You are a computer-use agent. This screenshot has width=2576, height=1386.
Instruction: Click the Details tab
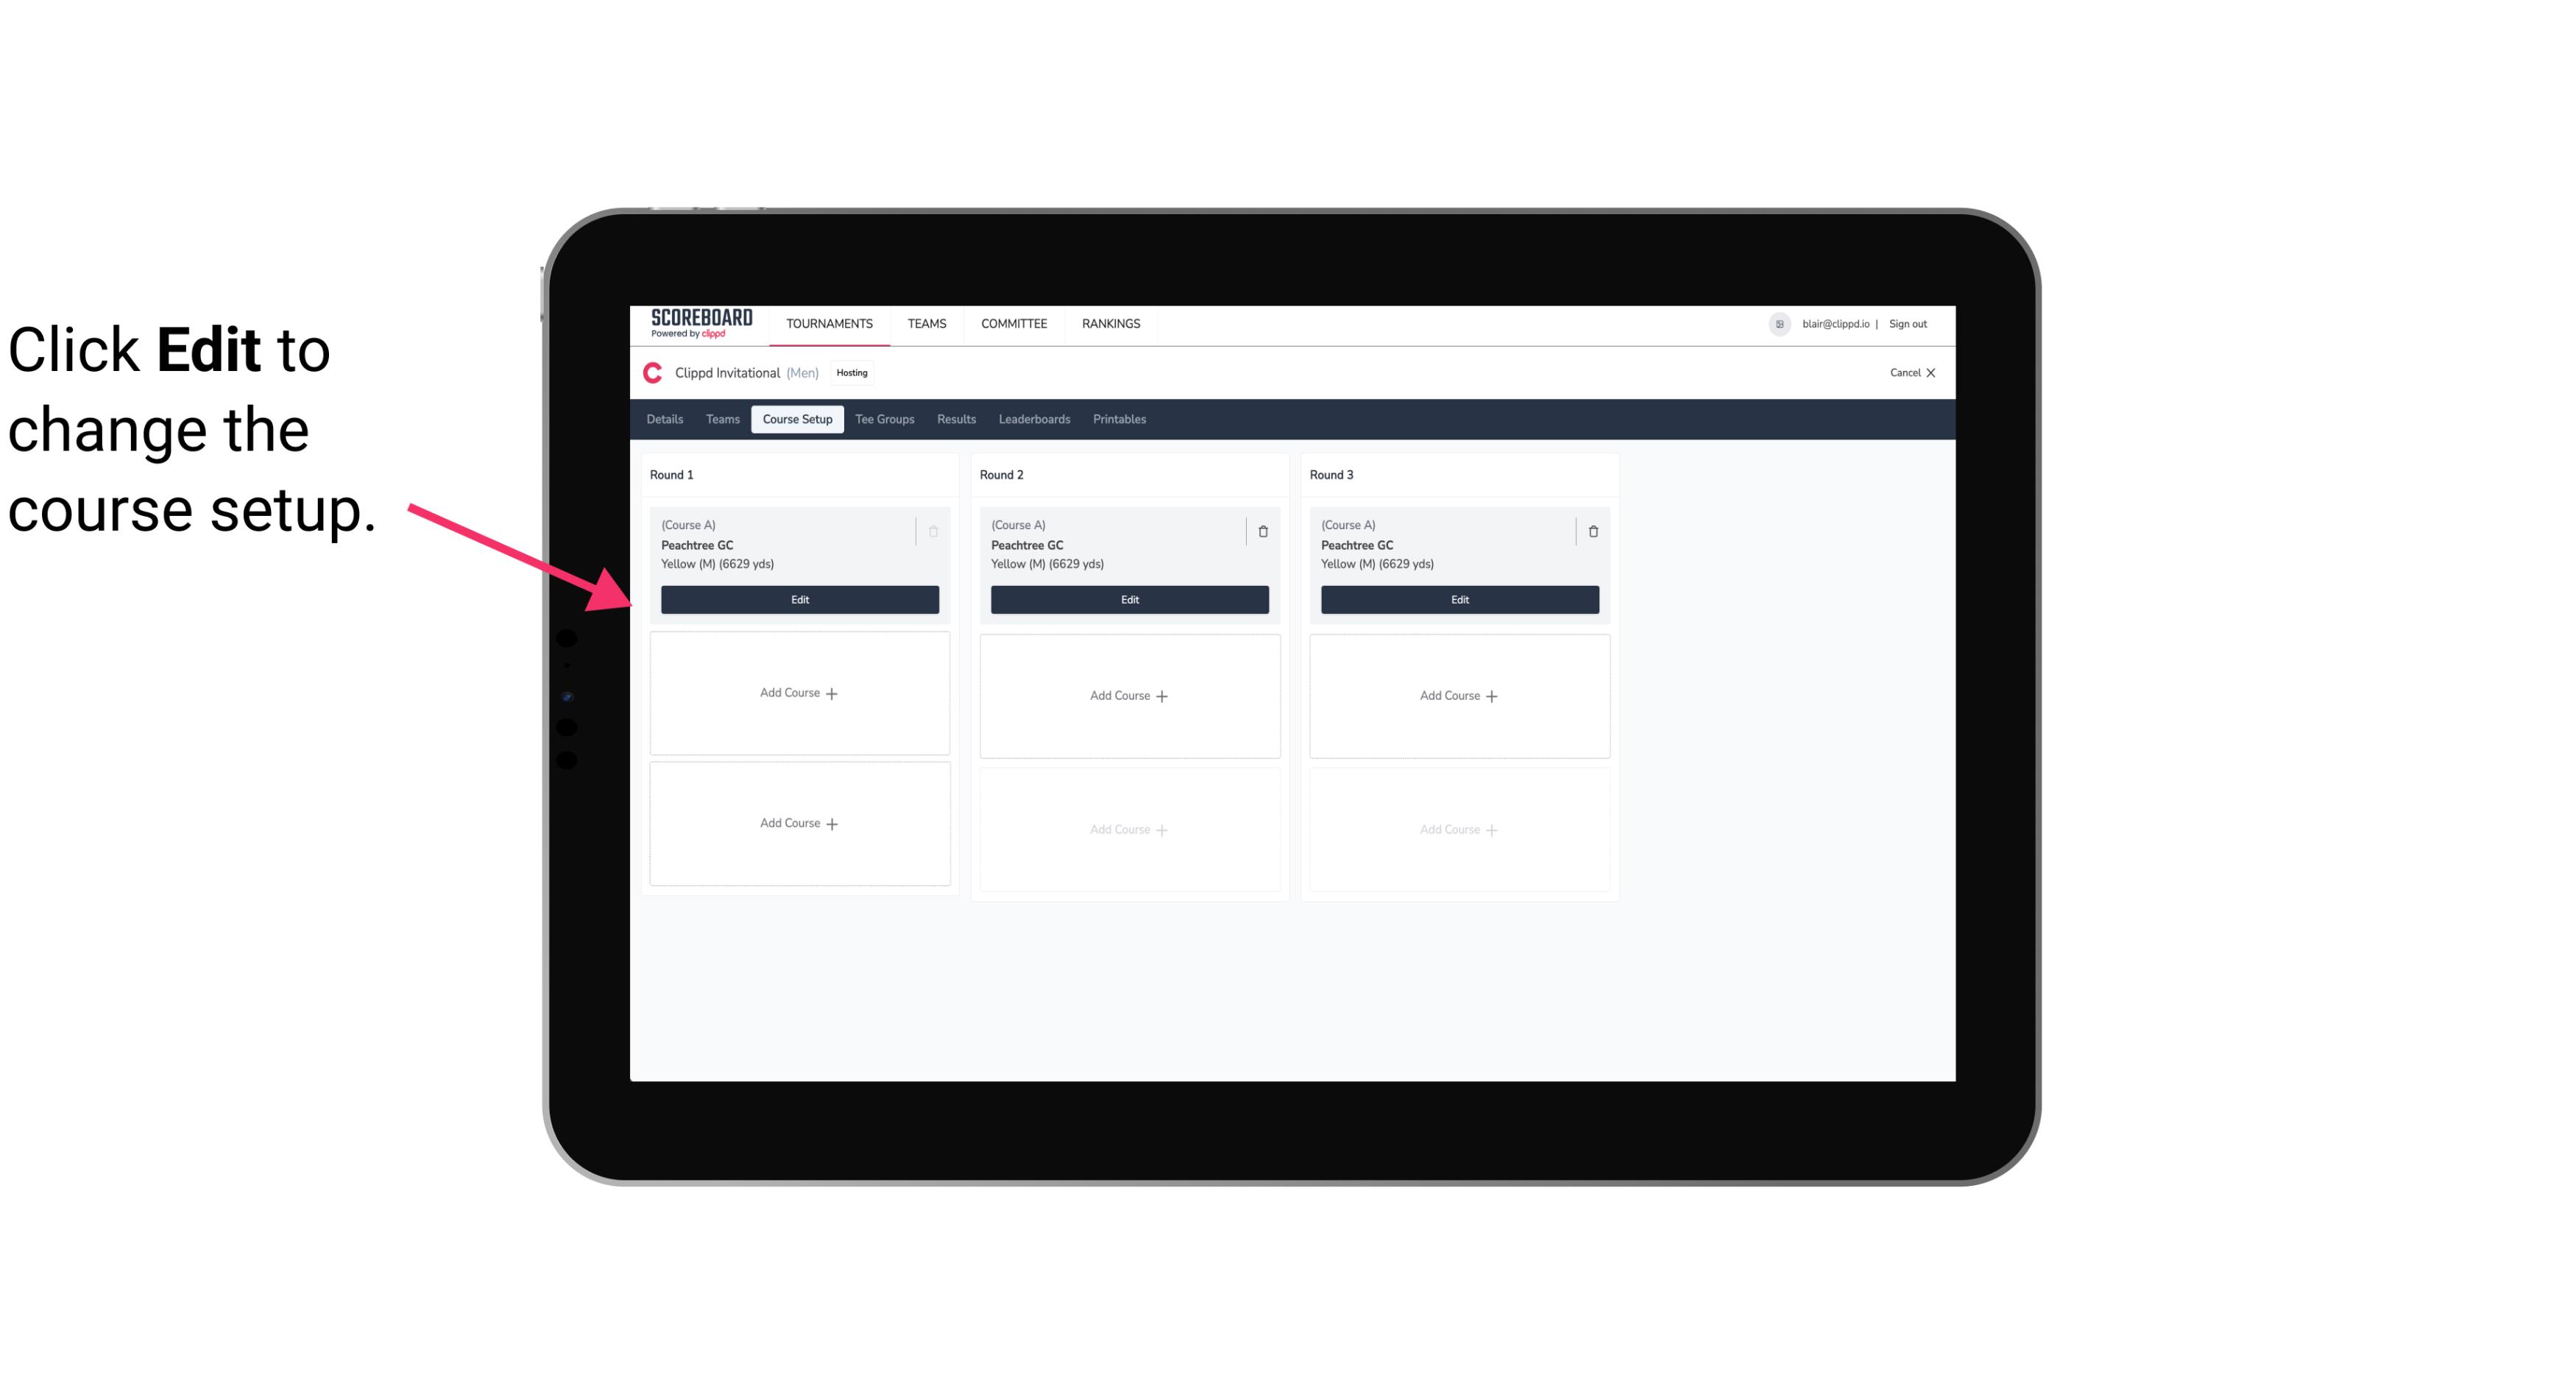pyautogui.click(x=665, y=418)
